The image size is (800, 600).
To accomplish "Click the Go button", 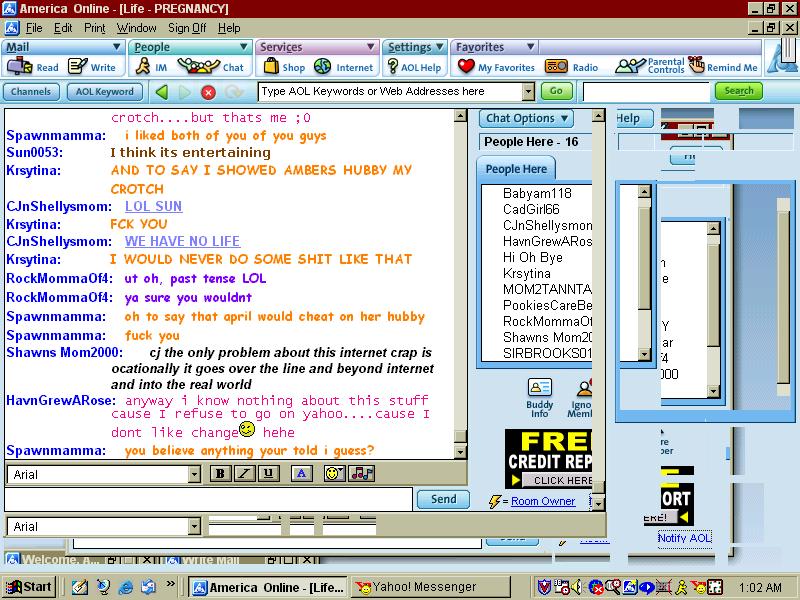I will tap(556, 91).
